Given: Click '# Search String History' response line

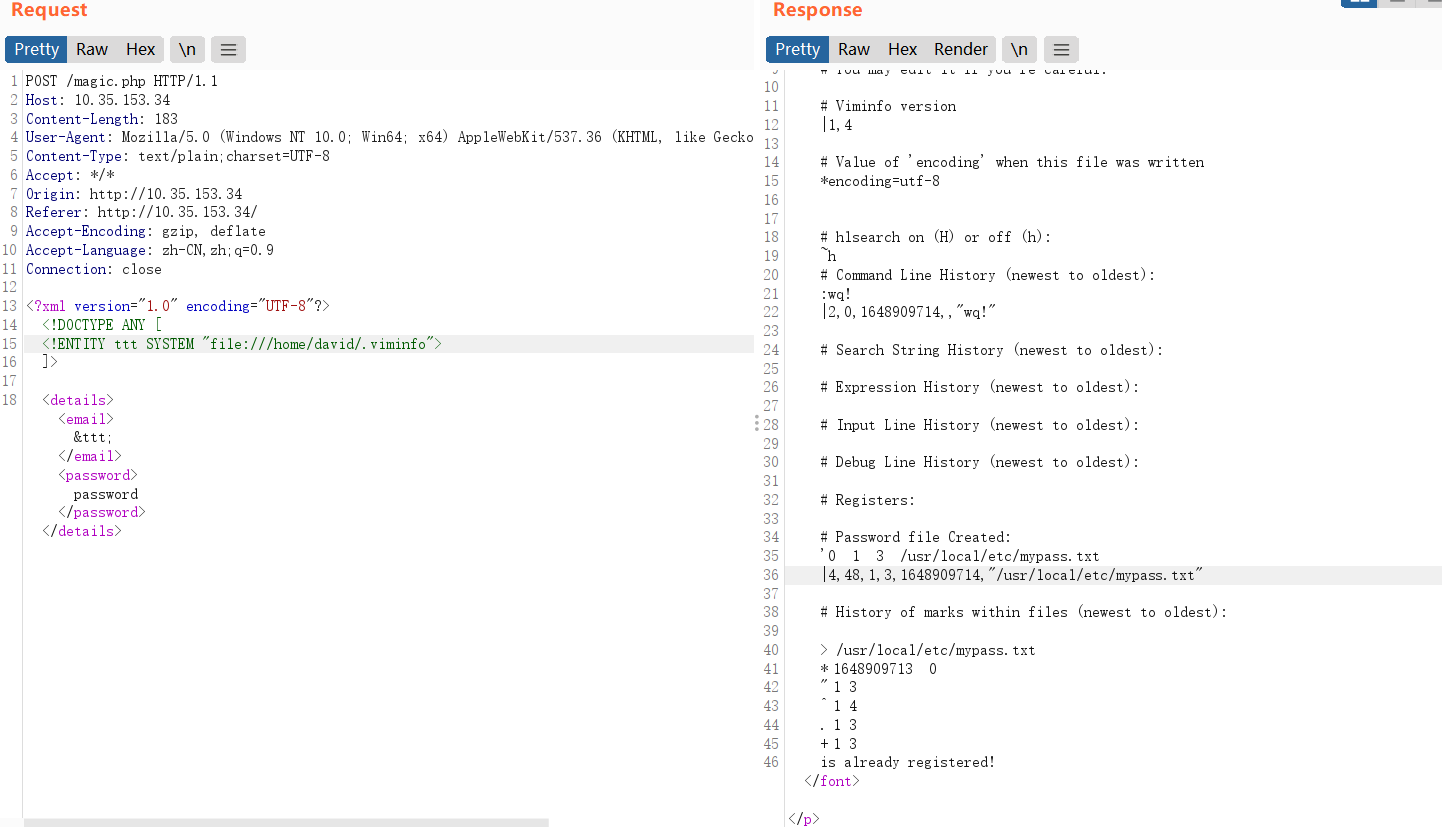Looking at the screenshot, I should point(993,350).
